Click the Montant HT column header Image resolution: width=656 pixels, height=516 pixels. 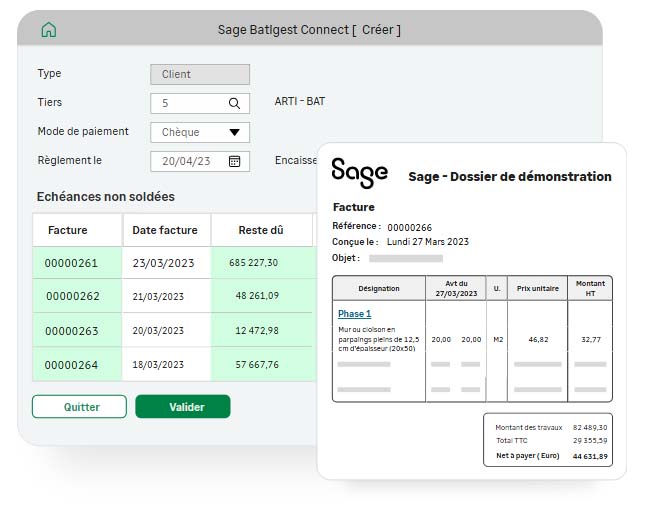pos(590,288)
